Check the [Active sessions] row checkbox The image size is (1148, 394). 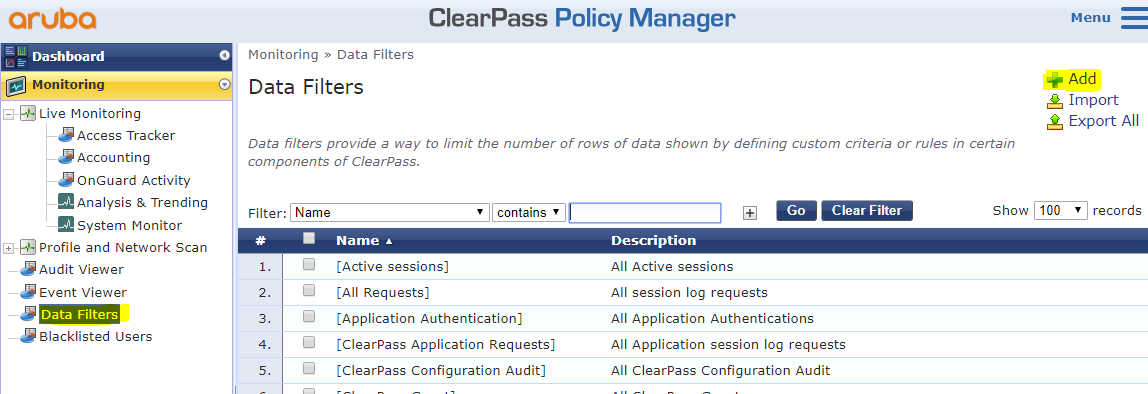click(x=309, y=264)
